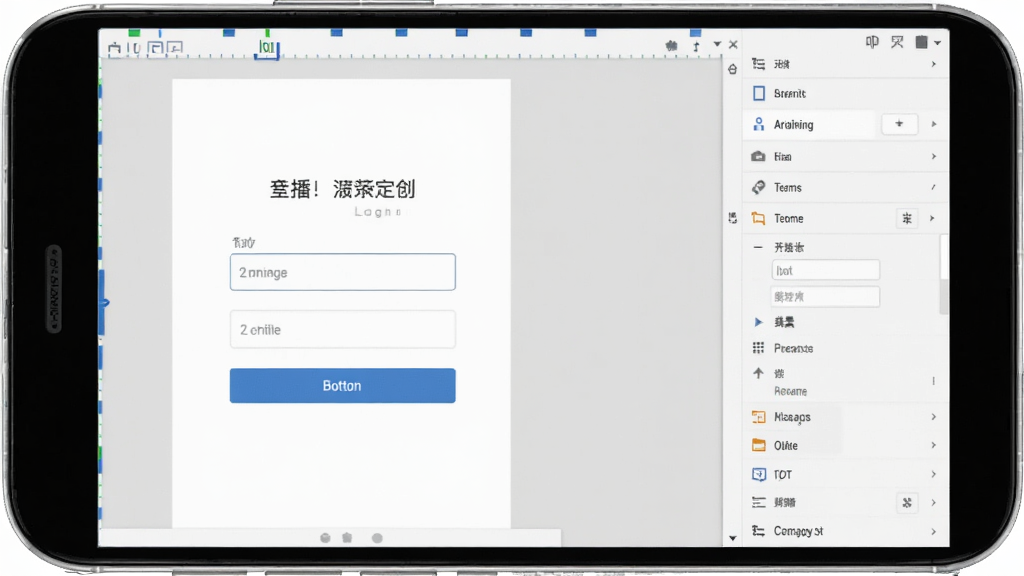This screenshot has height=576, width=1024.
Task: Open the Teams panel row
Action: click(x=846, y=187)
